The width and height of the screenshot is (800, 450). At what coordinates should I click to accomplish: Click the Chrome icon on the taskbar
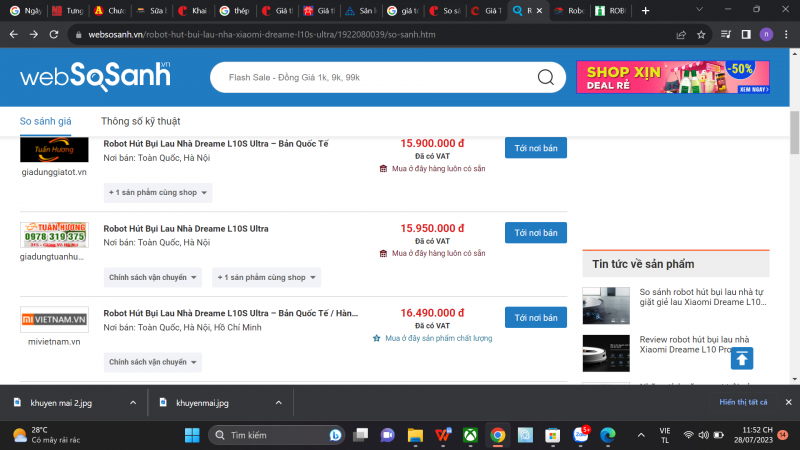(497, 435)
